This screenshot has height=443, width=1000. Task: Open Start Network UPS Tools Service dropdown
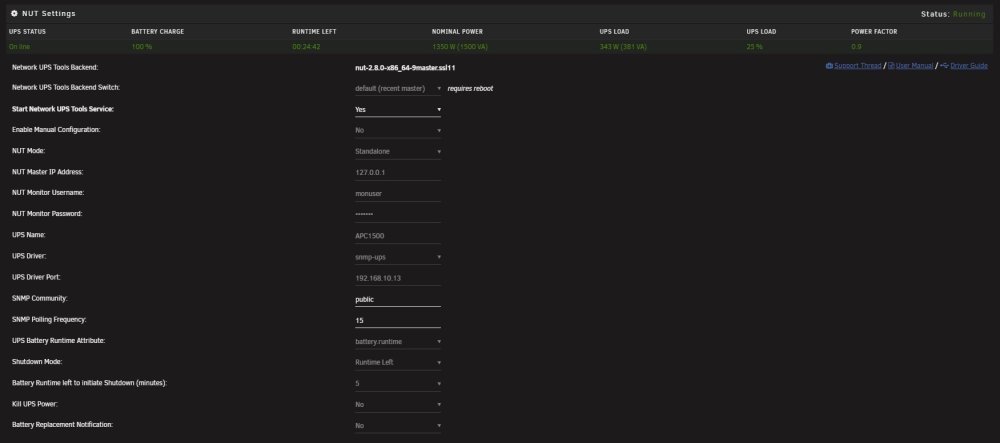click(398, 110)
